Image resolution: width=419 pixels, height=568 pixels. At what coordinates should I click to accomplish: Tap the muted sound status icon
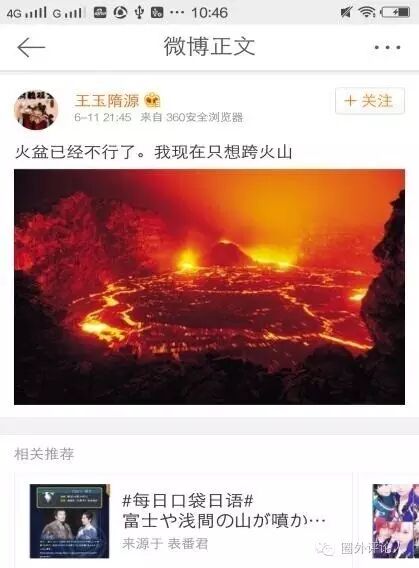pyautogui.click(x=346, y=12)
